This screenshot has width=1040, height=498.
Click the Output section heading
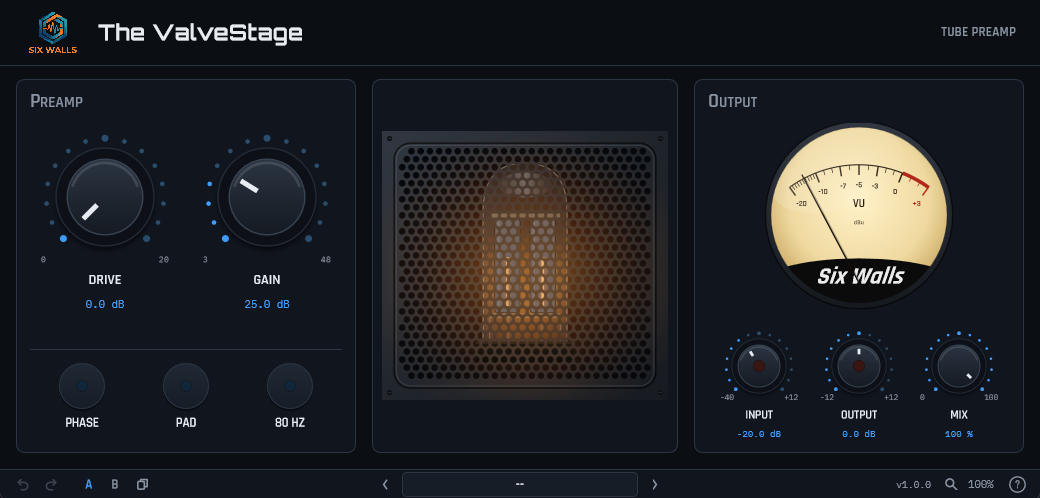click(x=732, y=101)
